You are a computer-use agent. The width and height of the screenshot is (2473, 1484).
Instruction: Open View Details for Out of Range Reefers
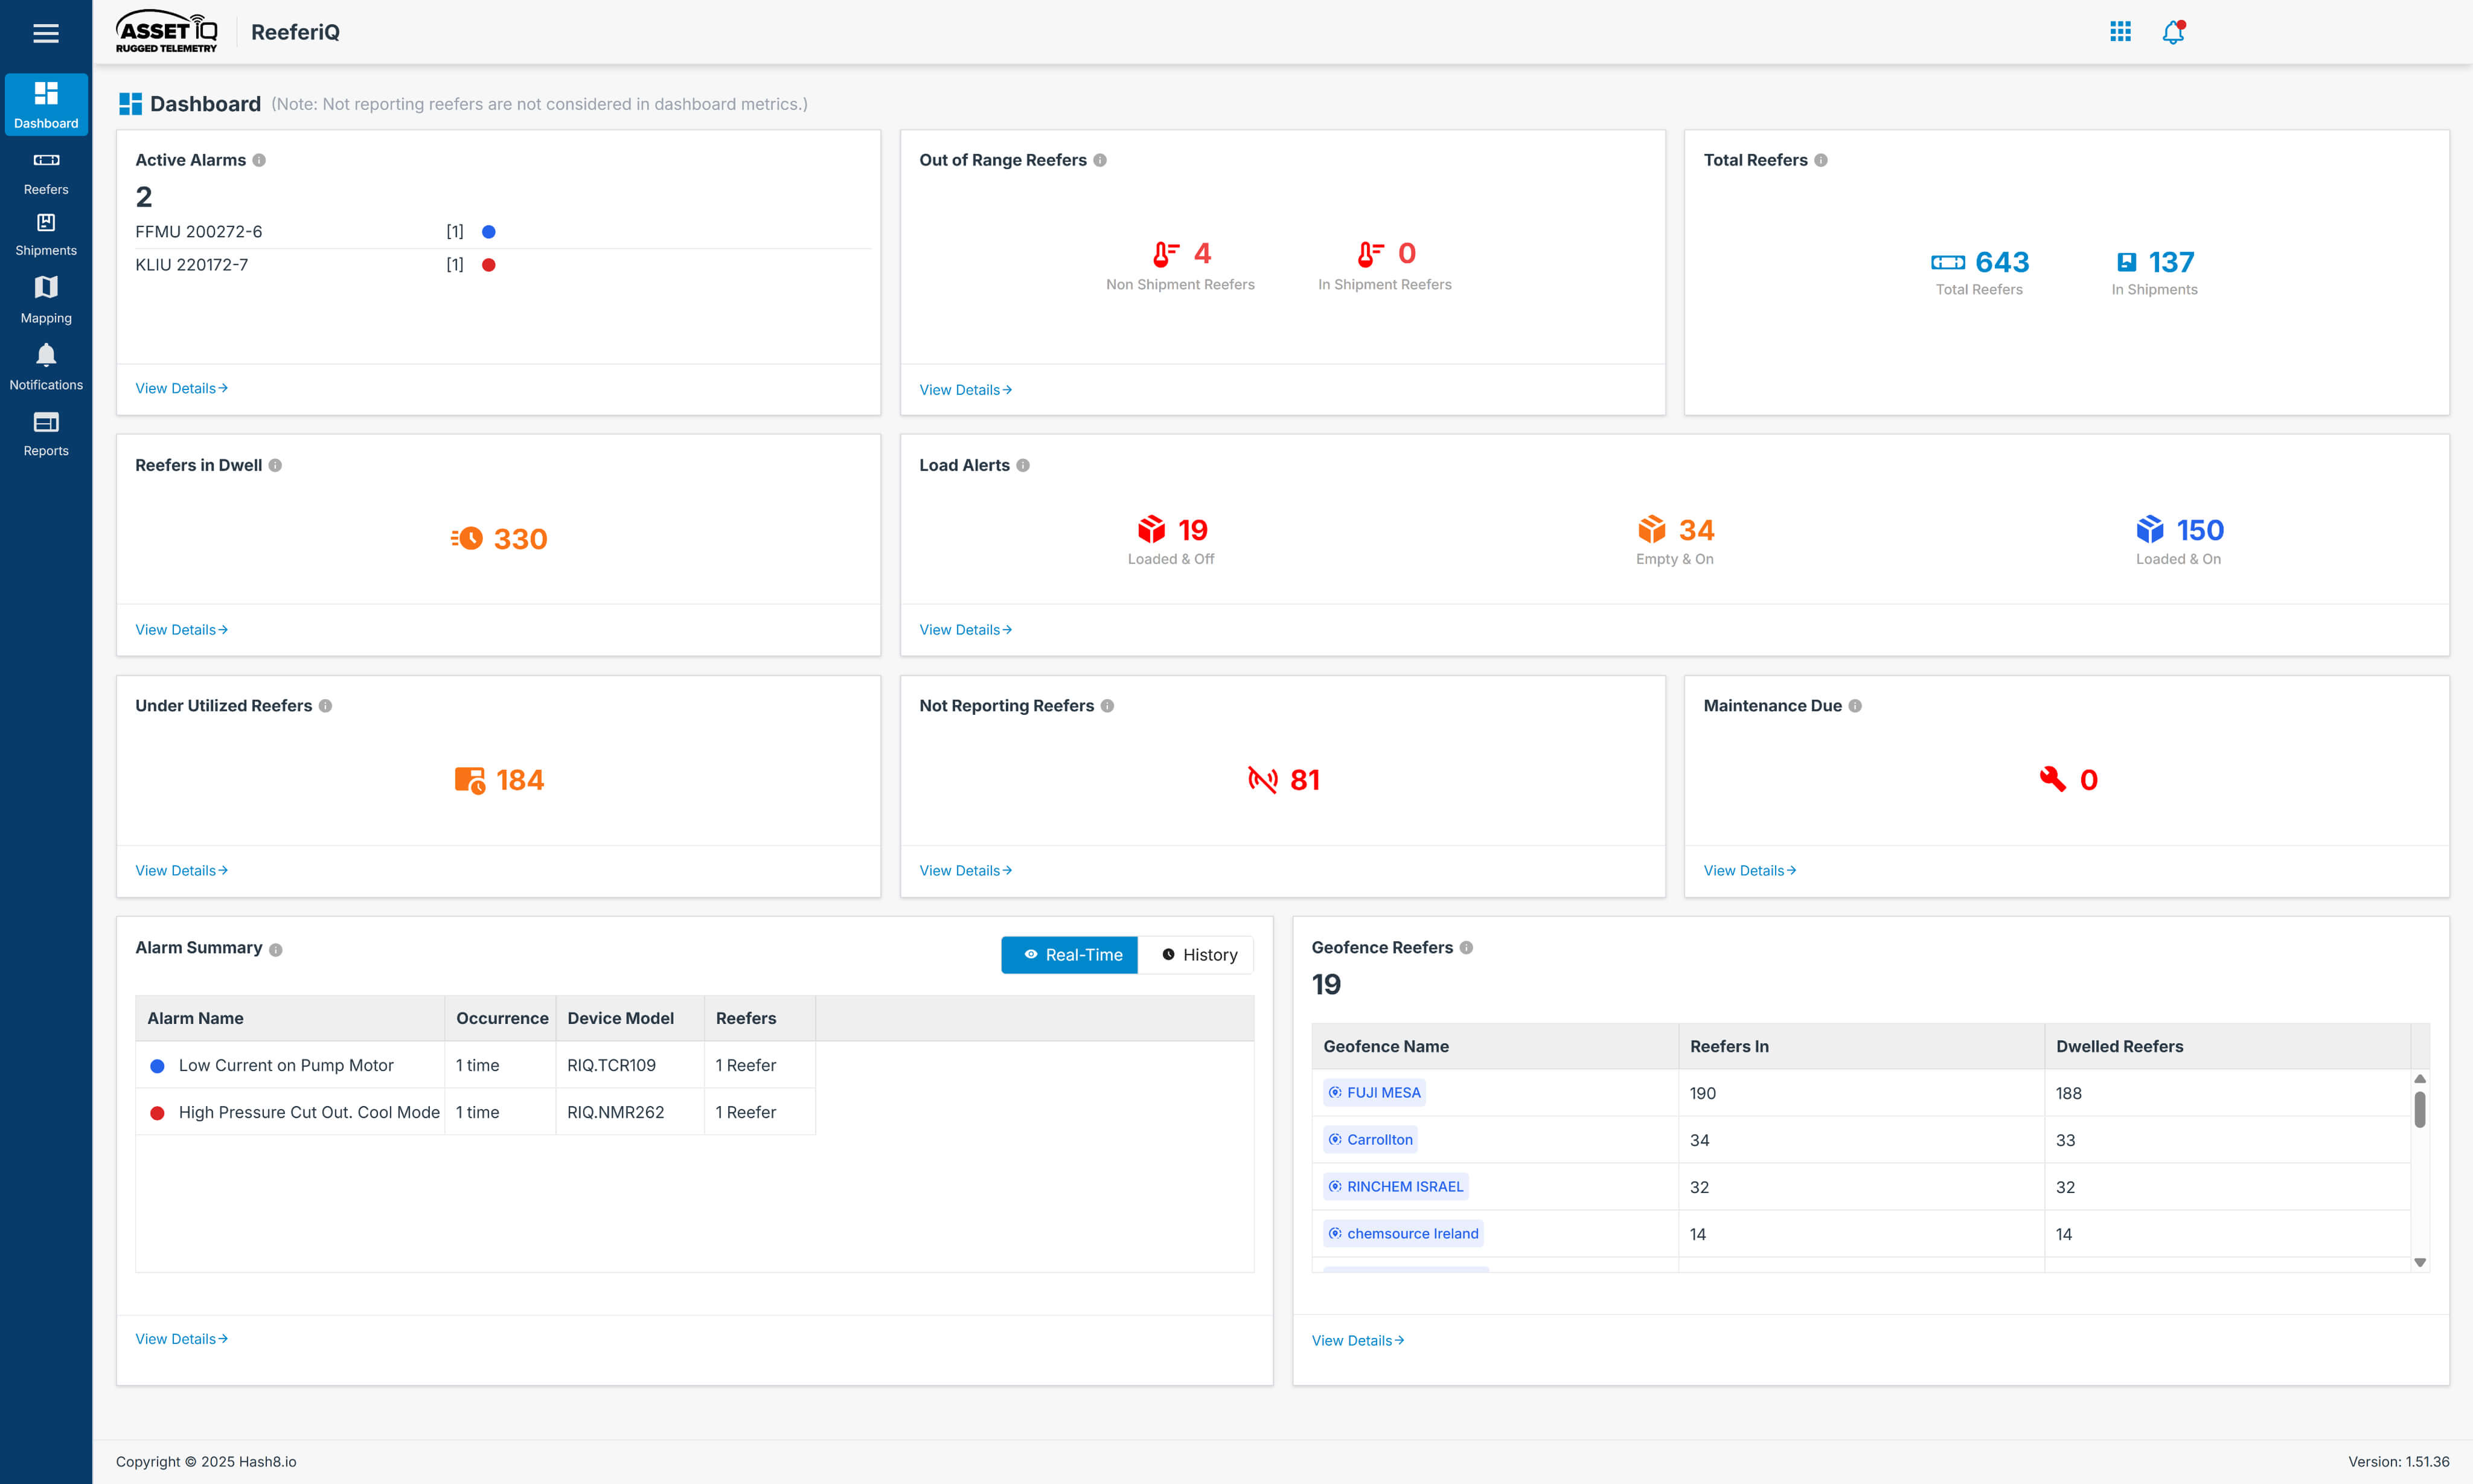(x=965, y=390)
